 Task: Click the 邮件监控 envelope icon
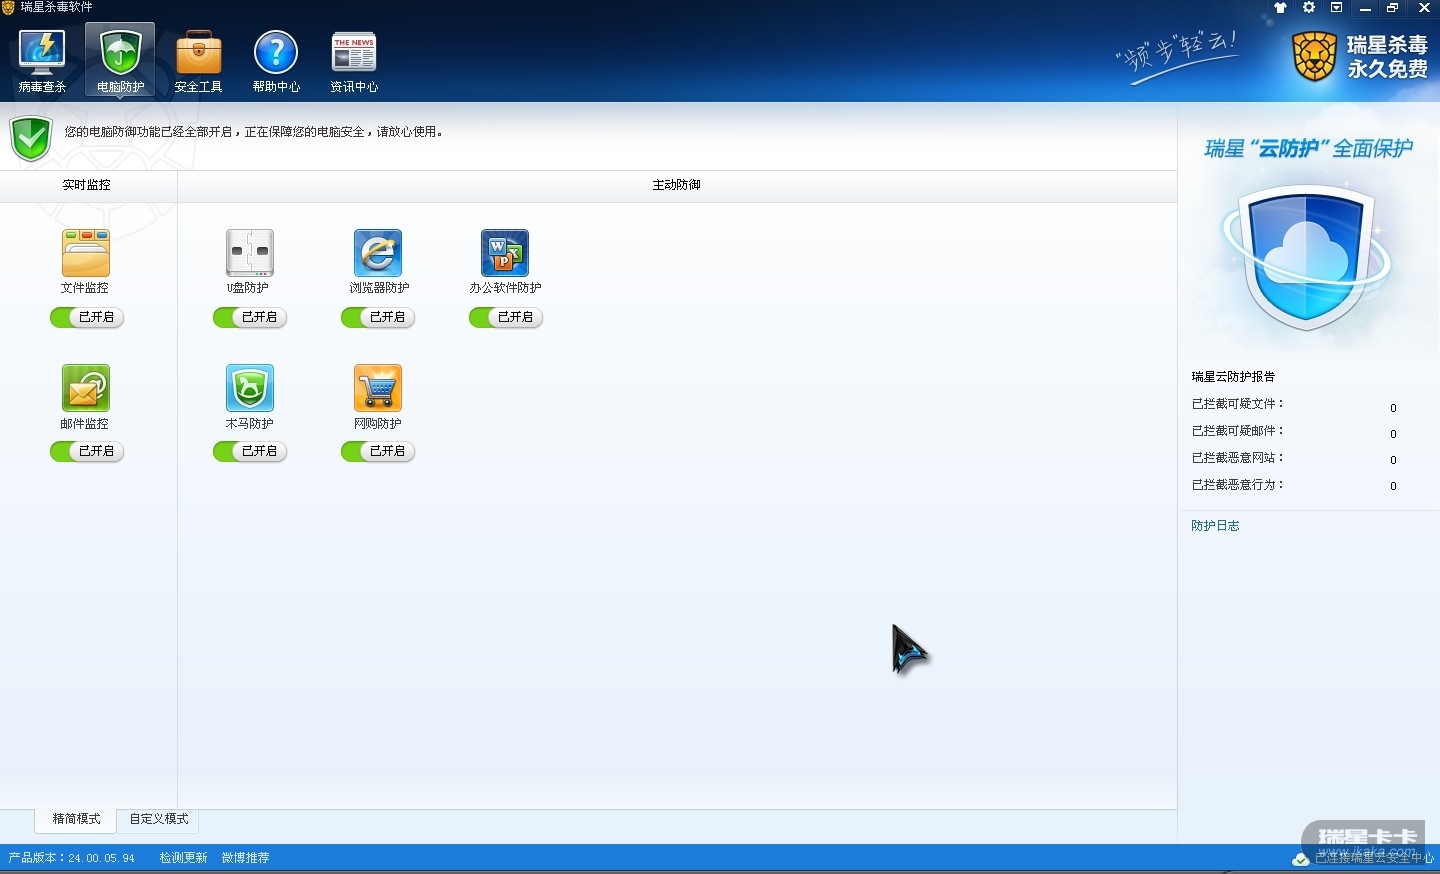86,388
